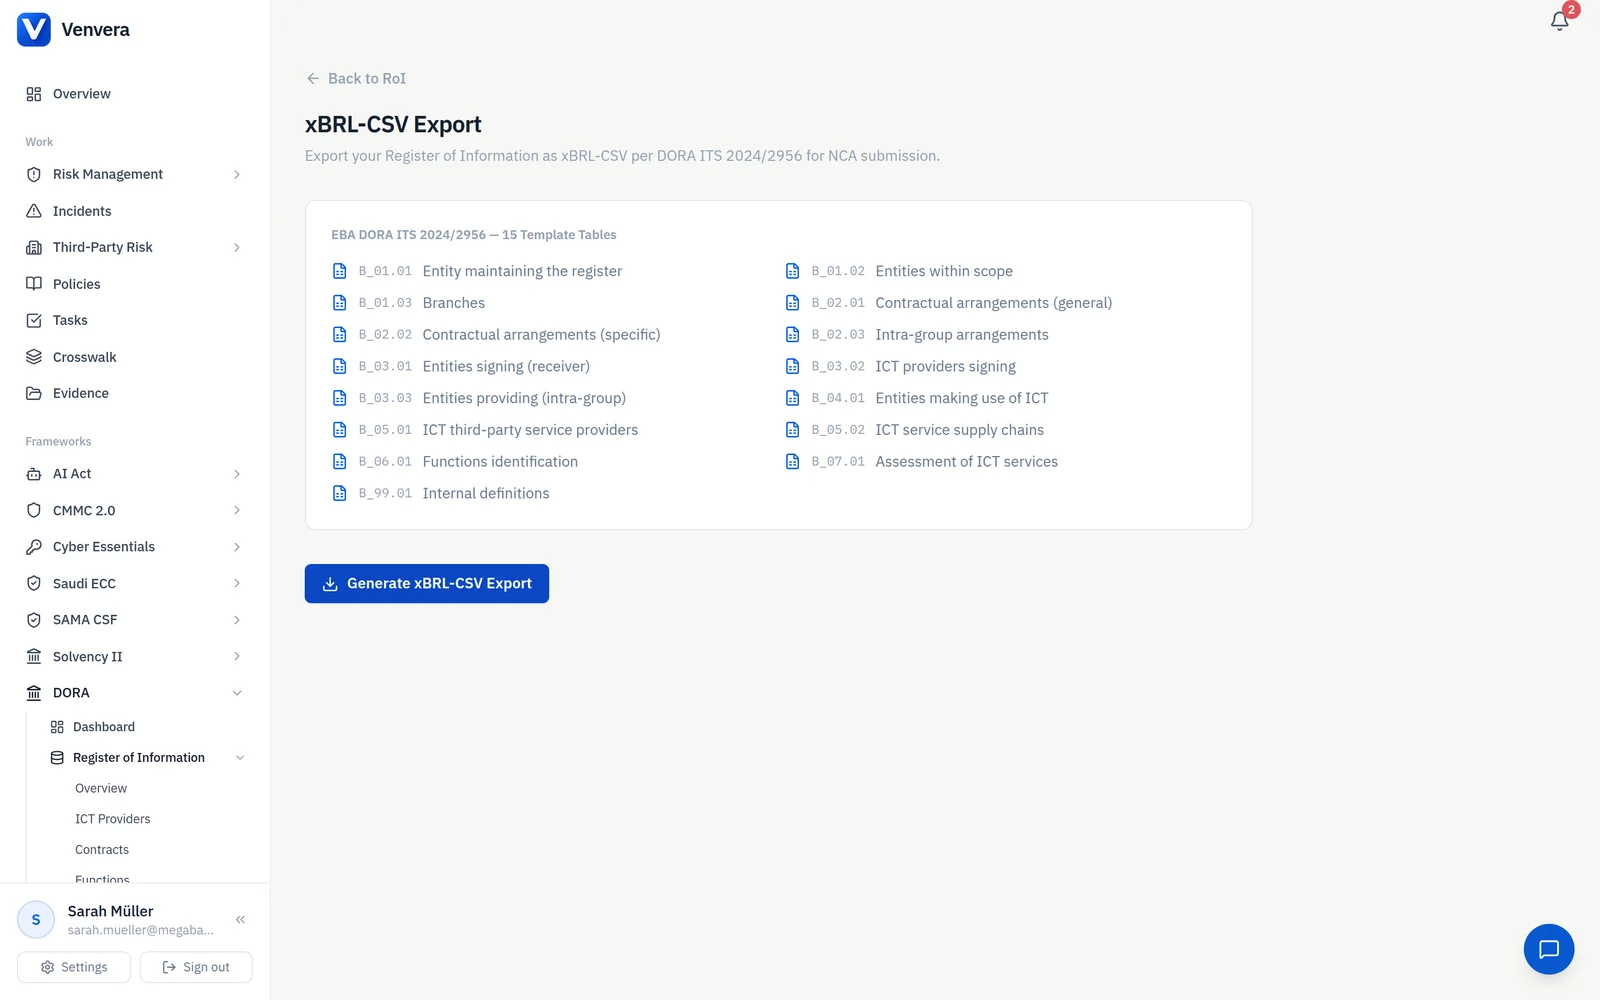
Task: Click the file icon beside B_99.01
Action: coord(340,493)
